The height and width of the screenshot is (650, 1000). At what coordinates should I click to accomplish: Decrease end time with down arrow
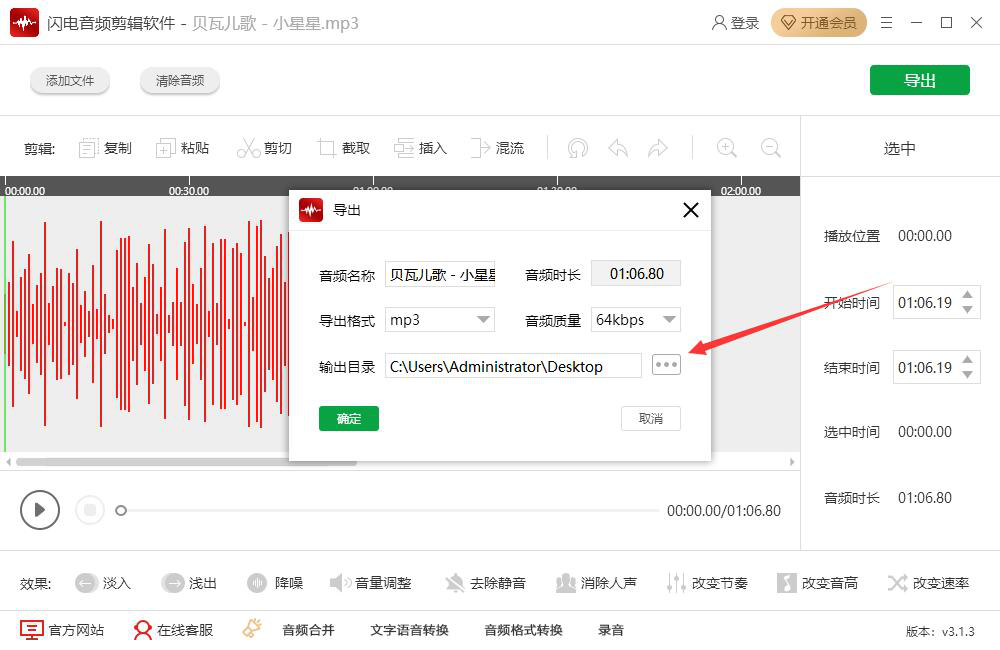[x=966, y=375]
